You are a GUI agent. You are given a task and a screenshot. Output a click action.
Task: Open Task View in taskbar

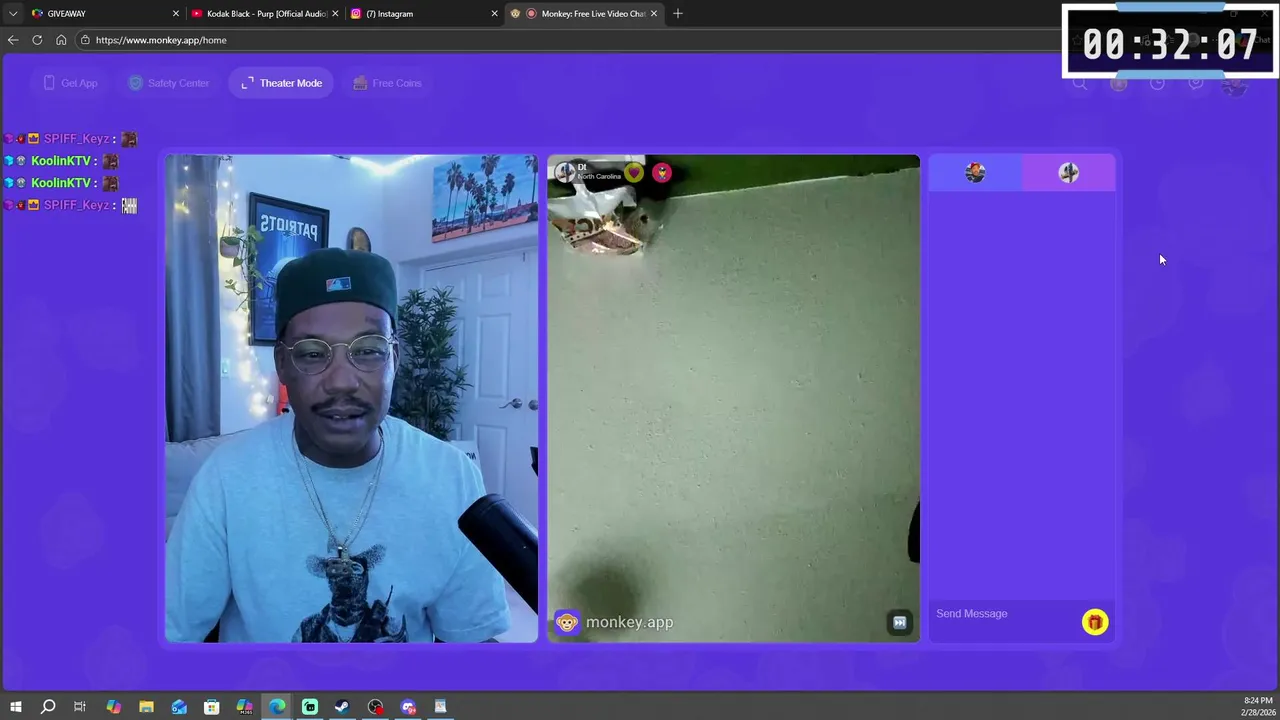point(80,707)
